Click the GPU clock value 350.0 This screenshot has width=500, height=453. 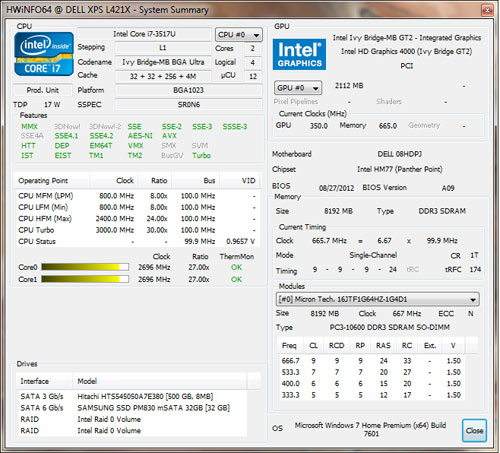click(x=319, y=126)
